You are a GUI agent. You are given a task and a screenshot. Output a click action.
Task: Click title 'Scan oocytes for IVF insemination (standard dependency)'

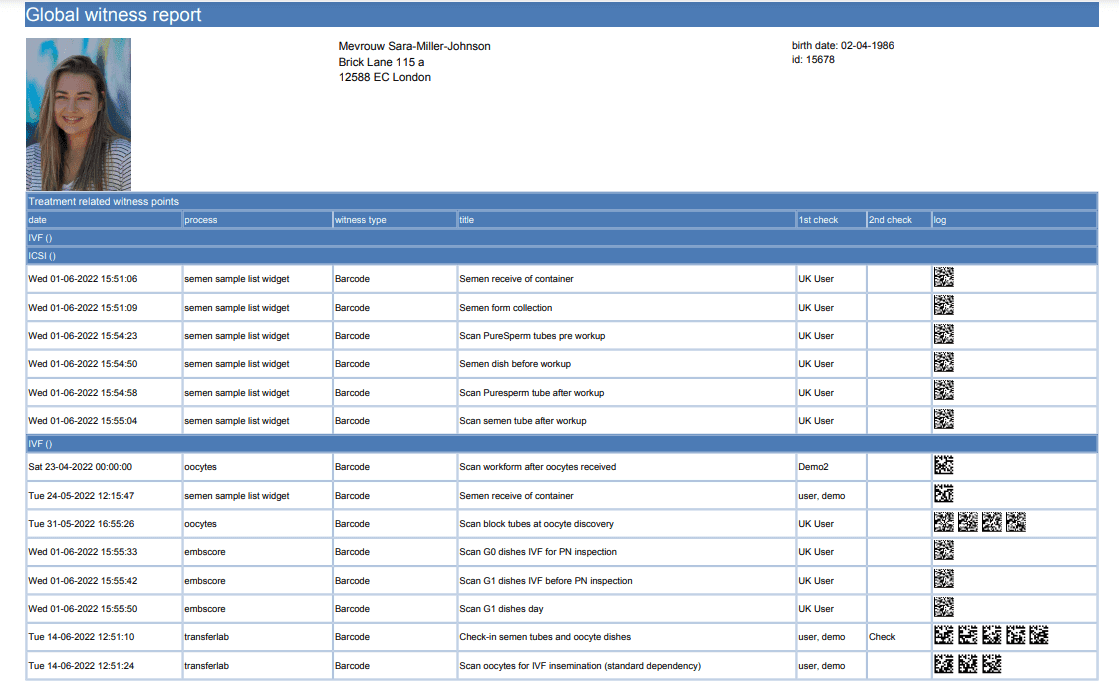coord(579,666)
